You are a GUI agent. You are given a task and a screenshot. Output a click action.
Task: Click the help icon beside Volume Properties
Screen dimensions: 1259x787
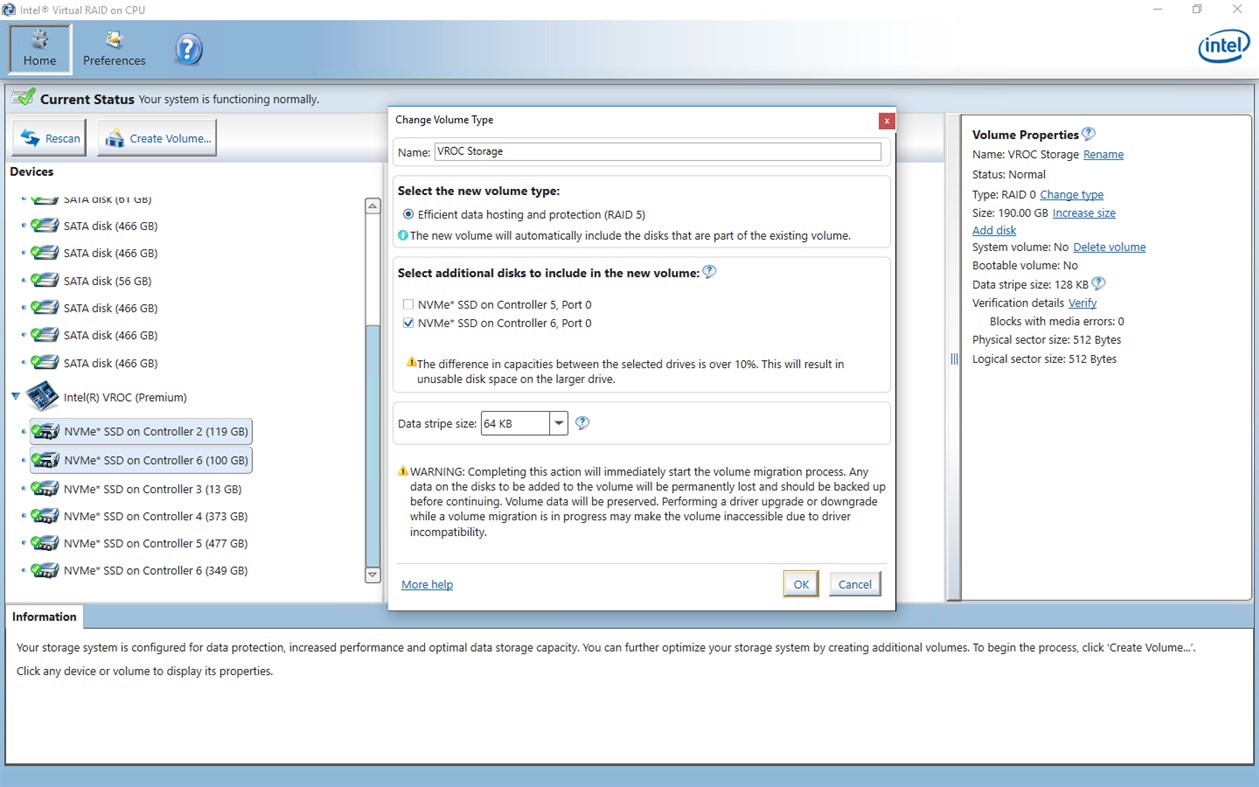[1090, 133]
